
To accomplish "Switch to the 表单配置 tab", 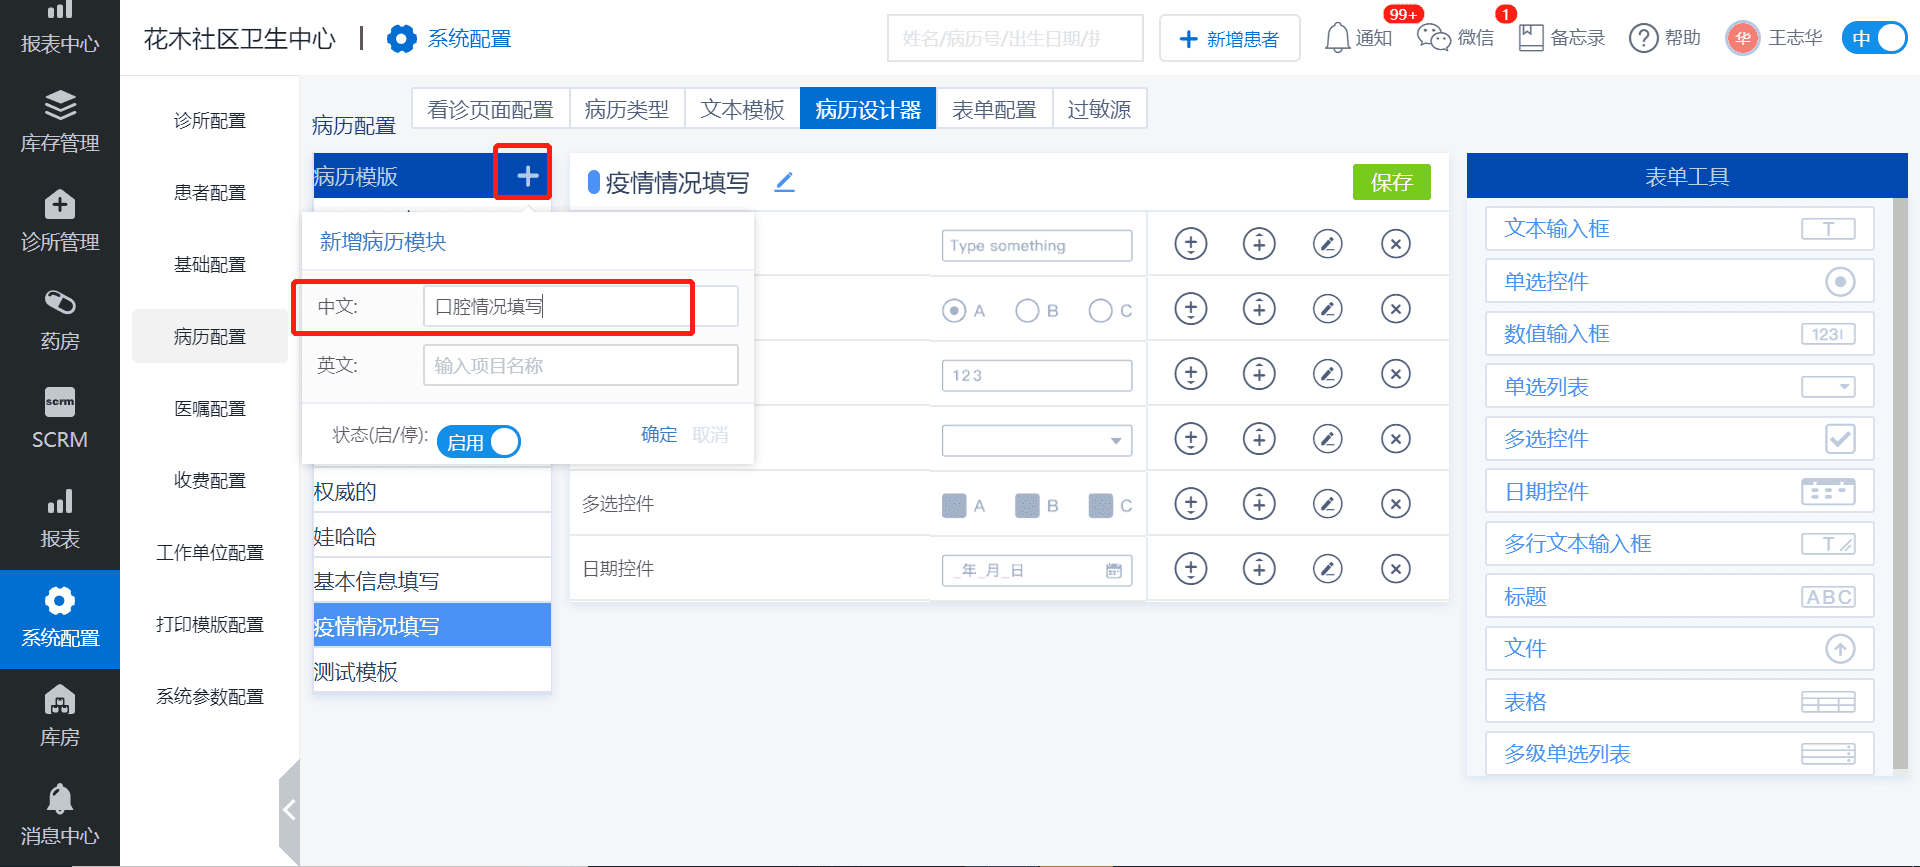I will point(993,109).
